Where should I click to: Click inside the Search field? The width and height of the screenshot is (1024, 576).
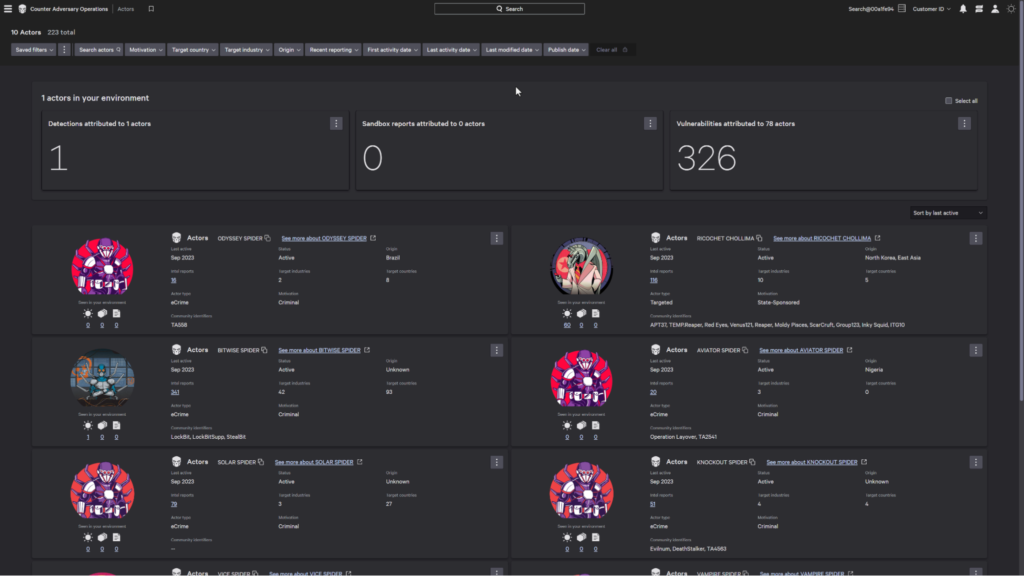(x=509, y=8)
